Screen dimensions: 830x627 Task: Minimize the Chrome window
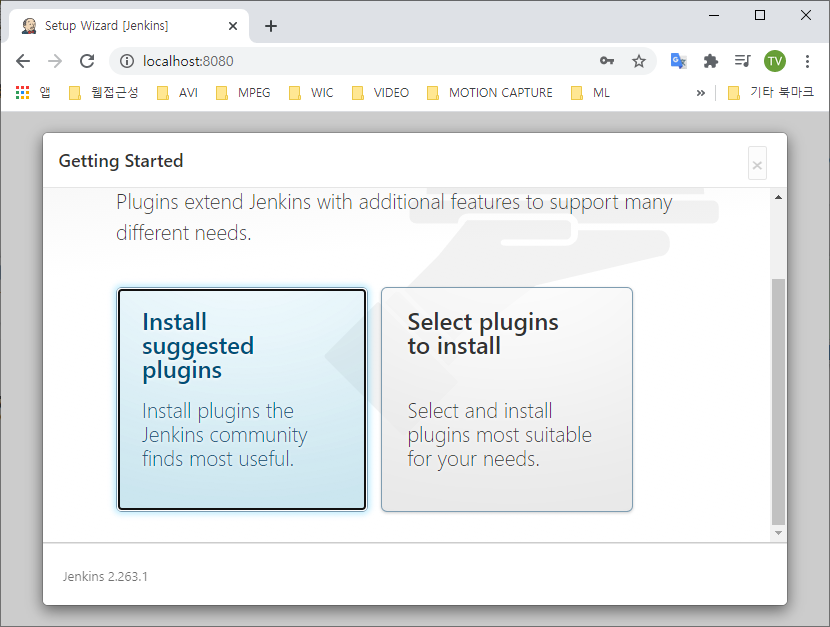[x=714, y=15]
